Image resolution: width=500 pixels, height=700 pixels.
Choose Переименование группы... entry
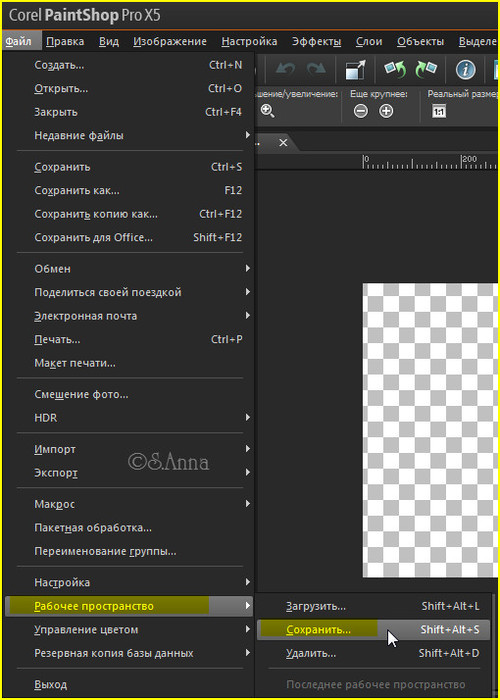(x=129, y=551)
